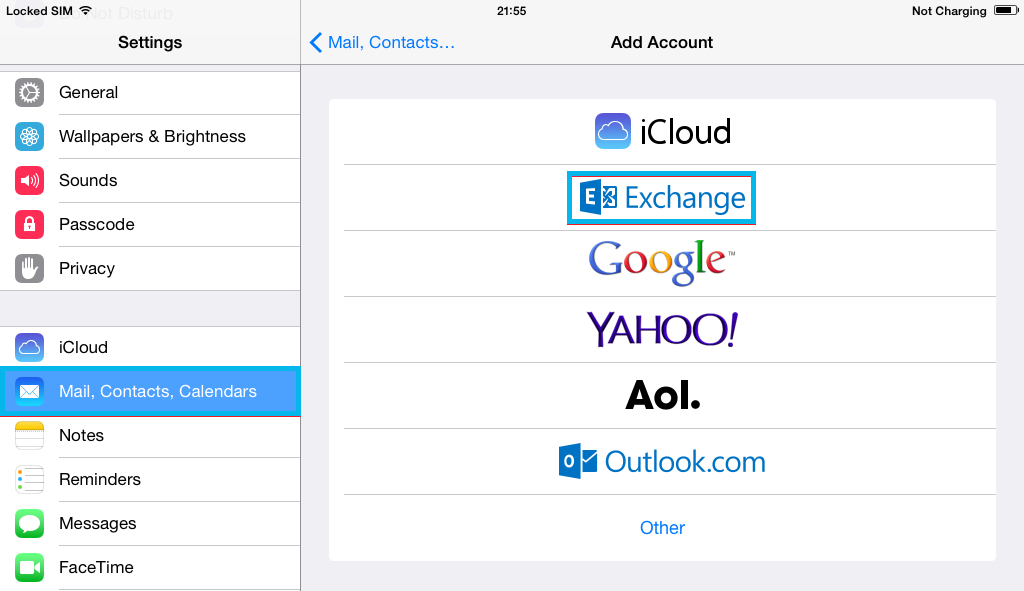Choose Exchange account type
This screenshot has height=591, width=1024.
tap(662, 197)
